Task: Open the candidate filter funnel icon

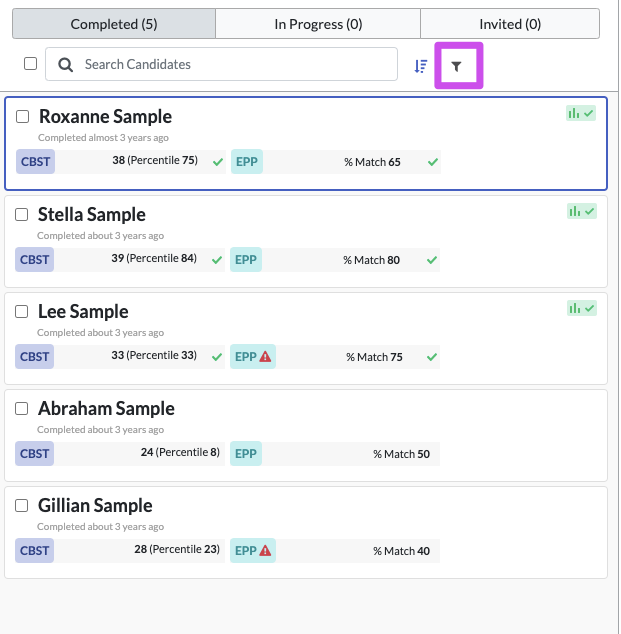Action: tap(456, 66)
